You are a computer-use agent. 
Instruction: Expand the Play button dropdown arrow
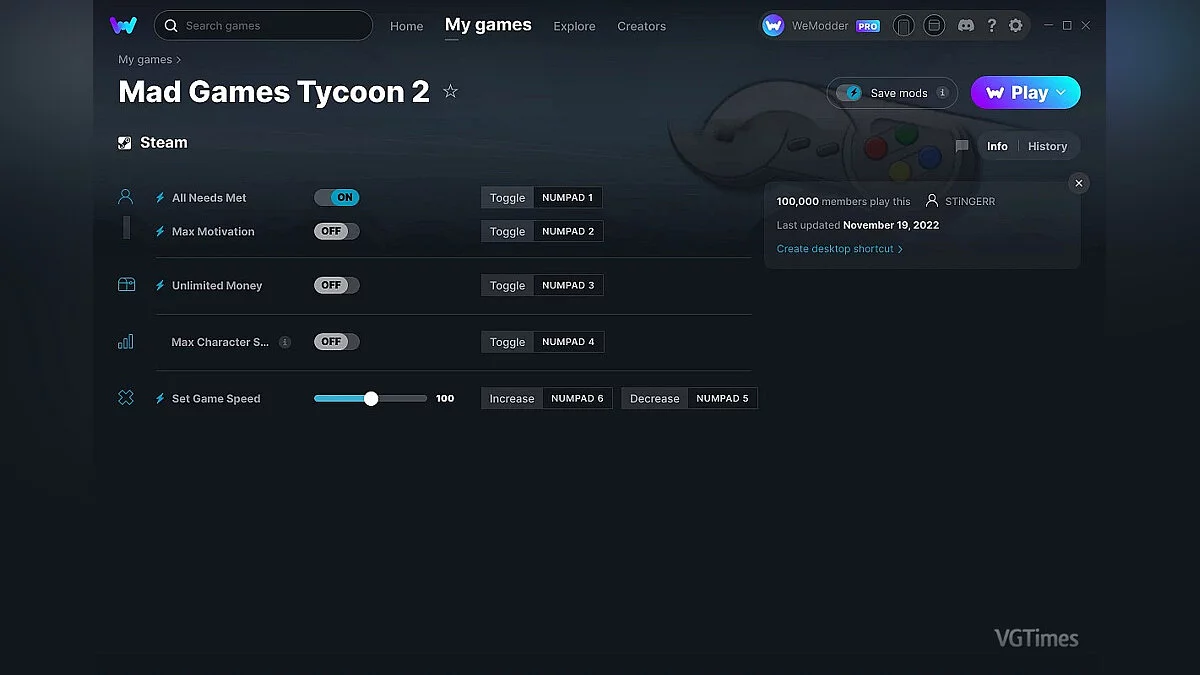click(1061, 93)
